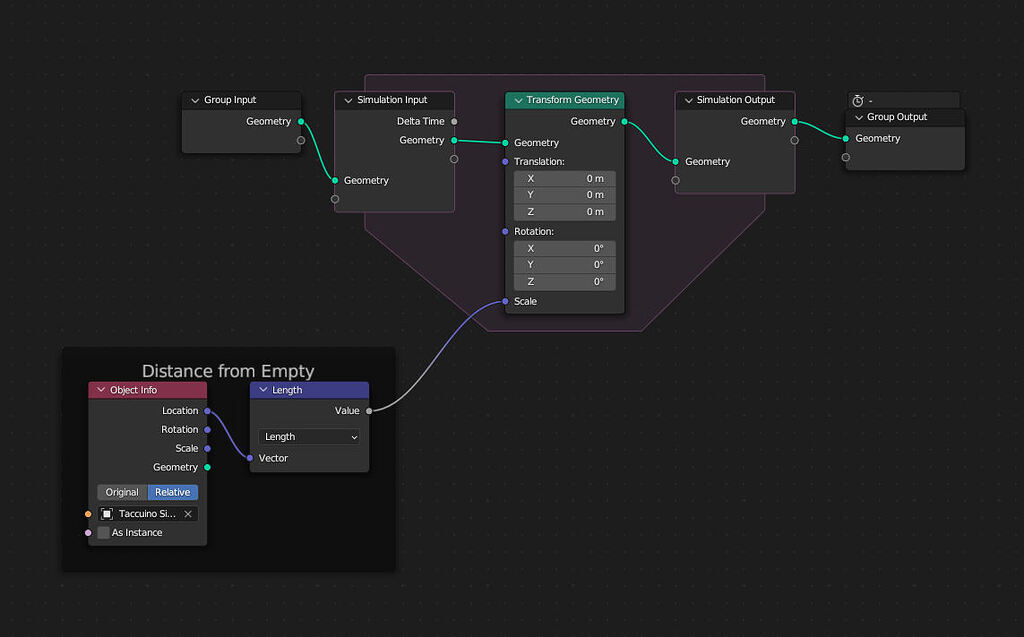Open the Length operation dropdown
This screenshot has width=1024, height=637.
click(x=309, y=437)
